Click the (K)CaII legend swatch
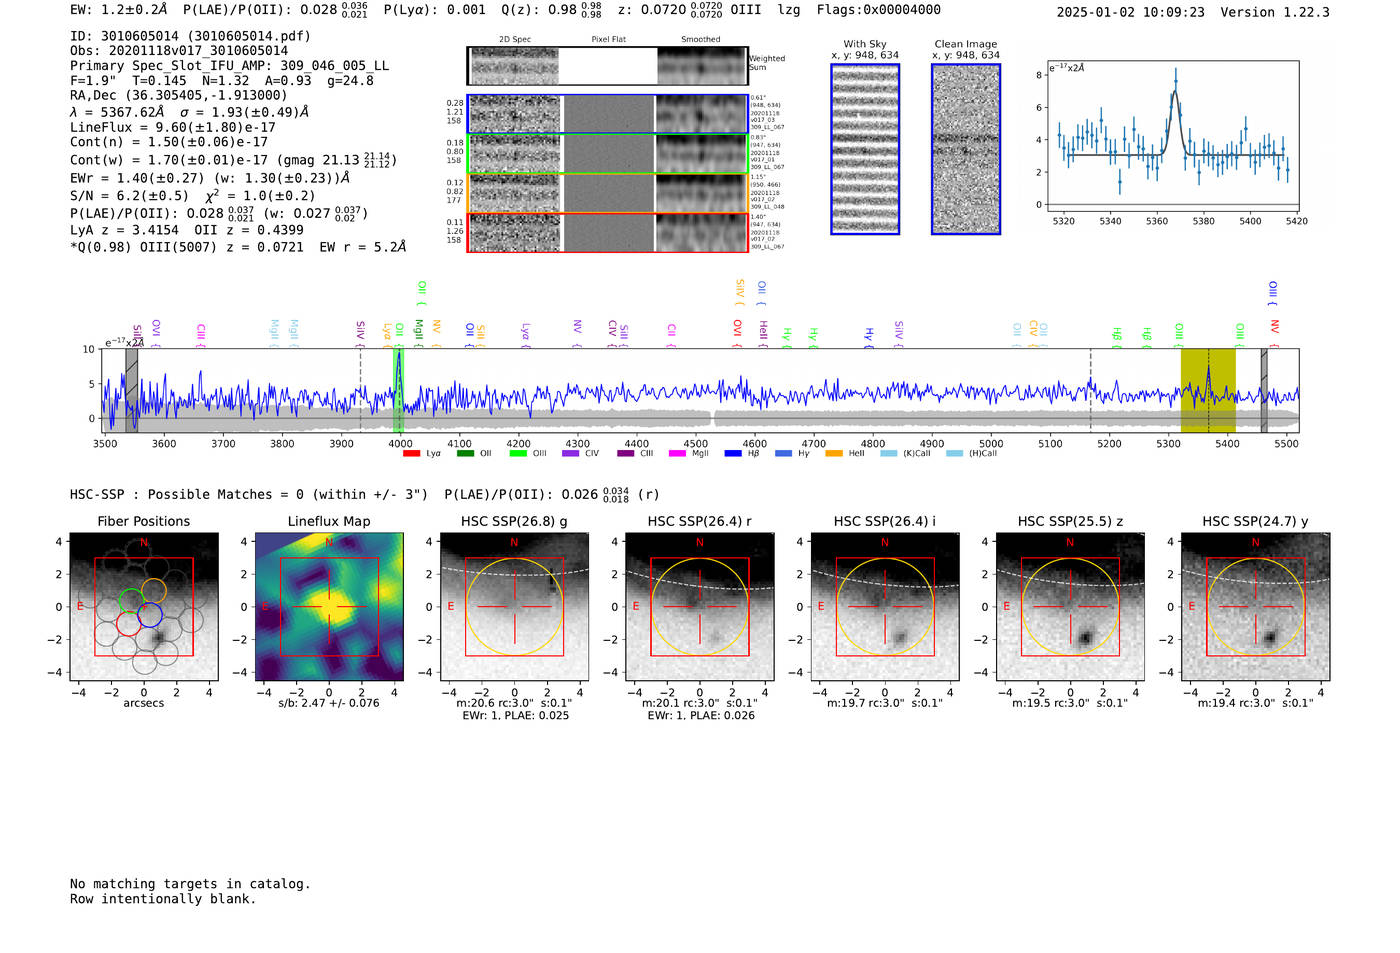The image size is (1400, 953). (x=889, y=454)
